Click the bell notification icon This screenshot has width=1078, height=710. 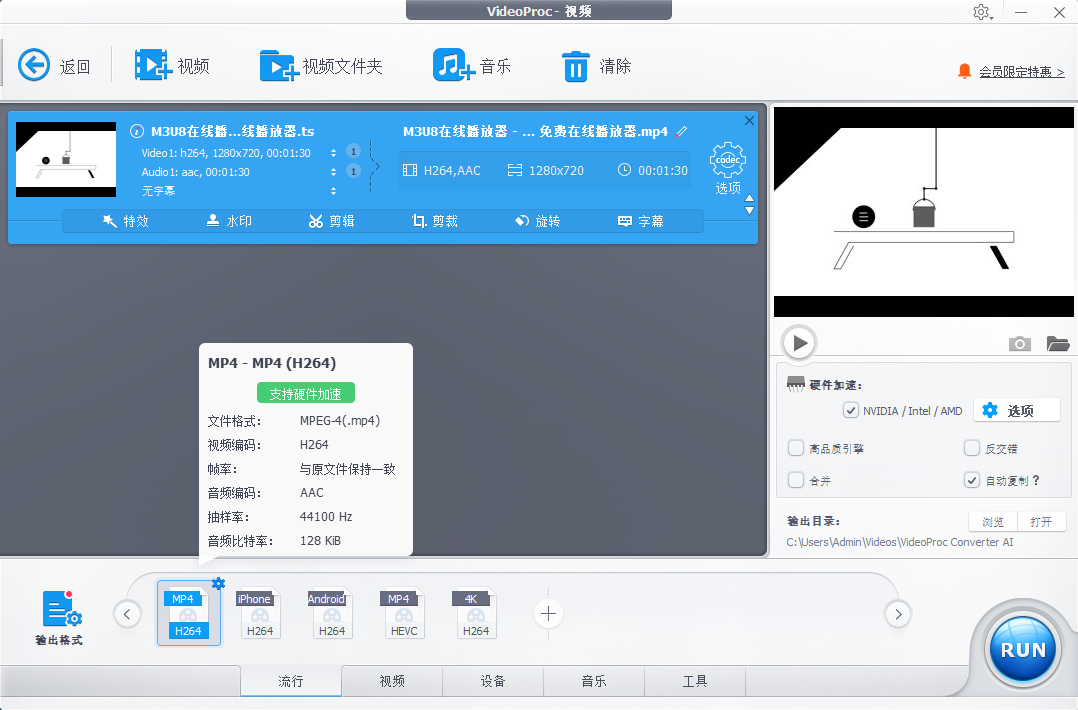[965, 71]
